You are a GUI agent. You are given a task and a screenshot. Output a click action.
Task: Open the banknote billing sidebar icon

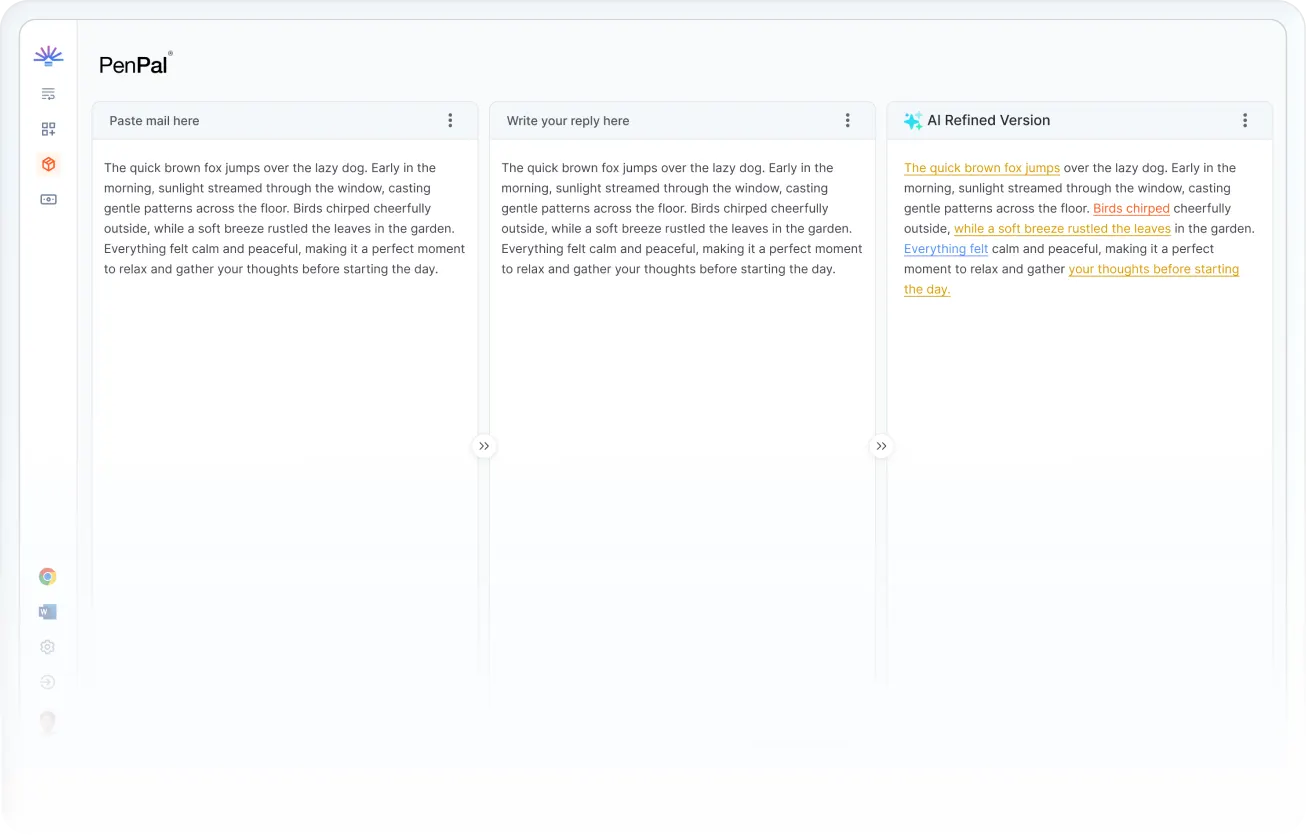point(48,199)
